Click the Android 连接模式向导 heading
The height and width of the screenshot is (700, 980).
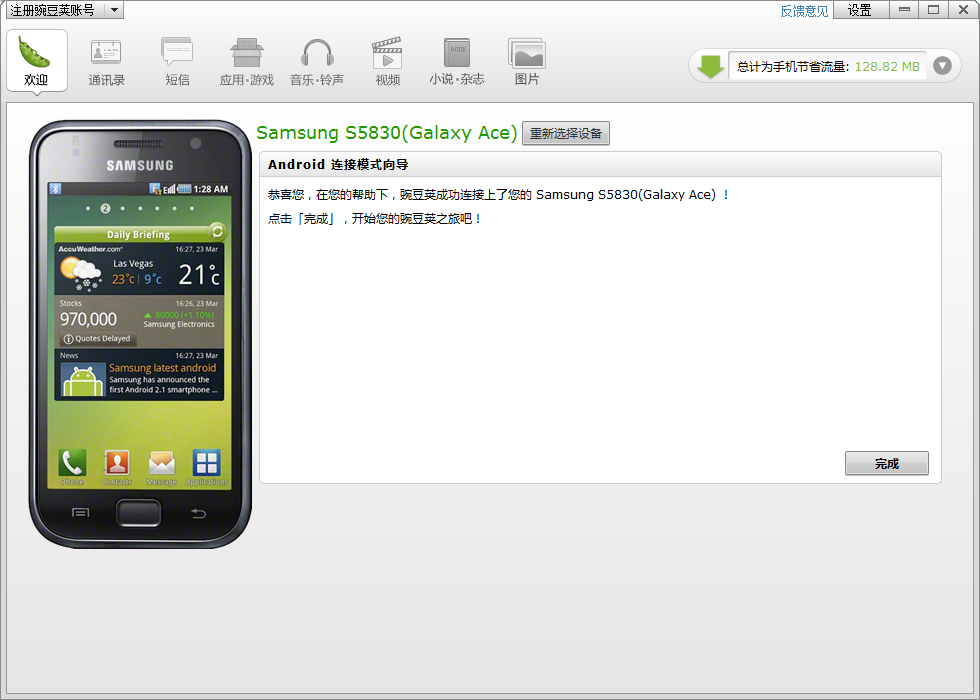point(338,164)
